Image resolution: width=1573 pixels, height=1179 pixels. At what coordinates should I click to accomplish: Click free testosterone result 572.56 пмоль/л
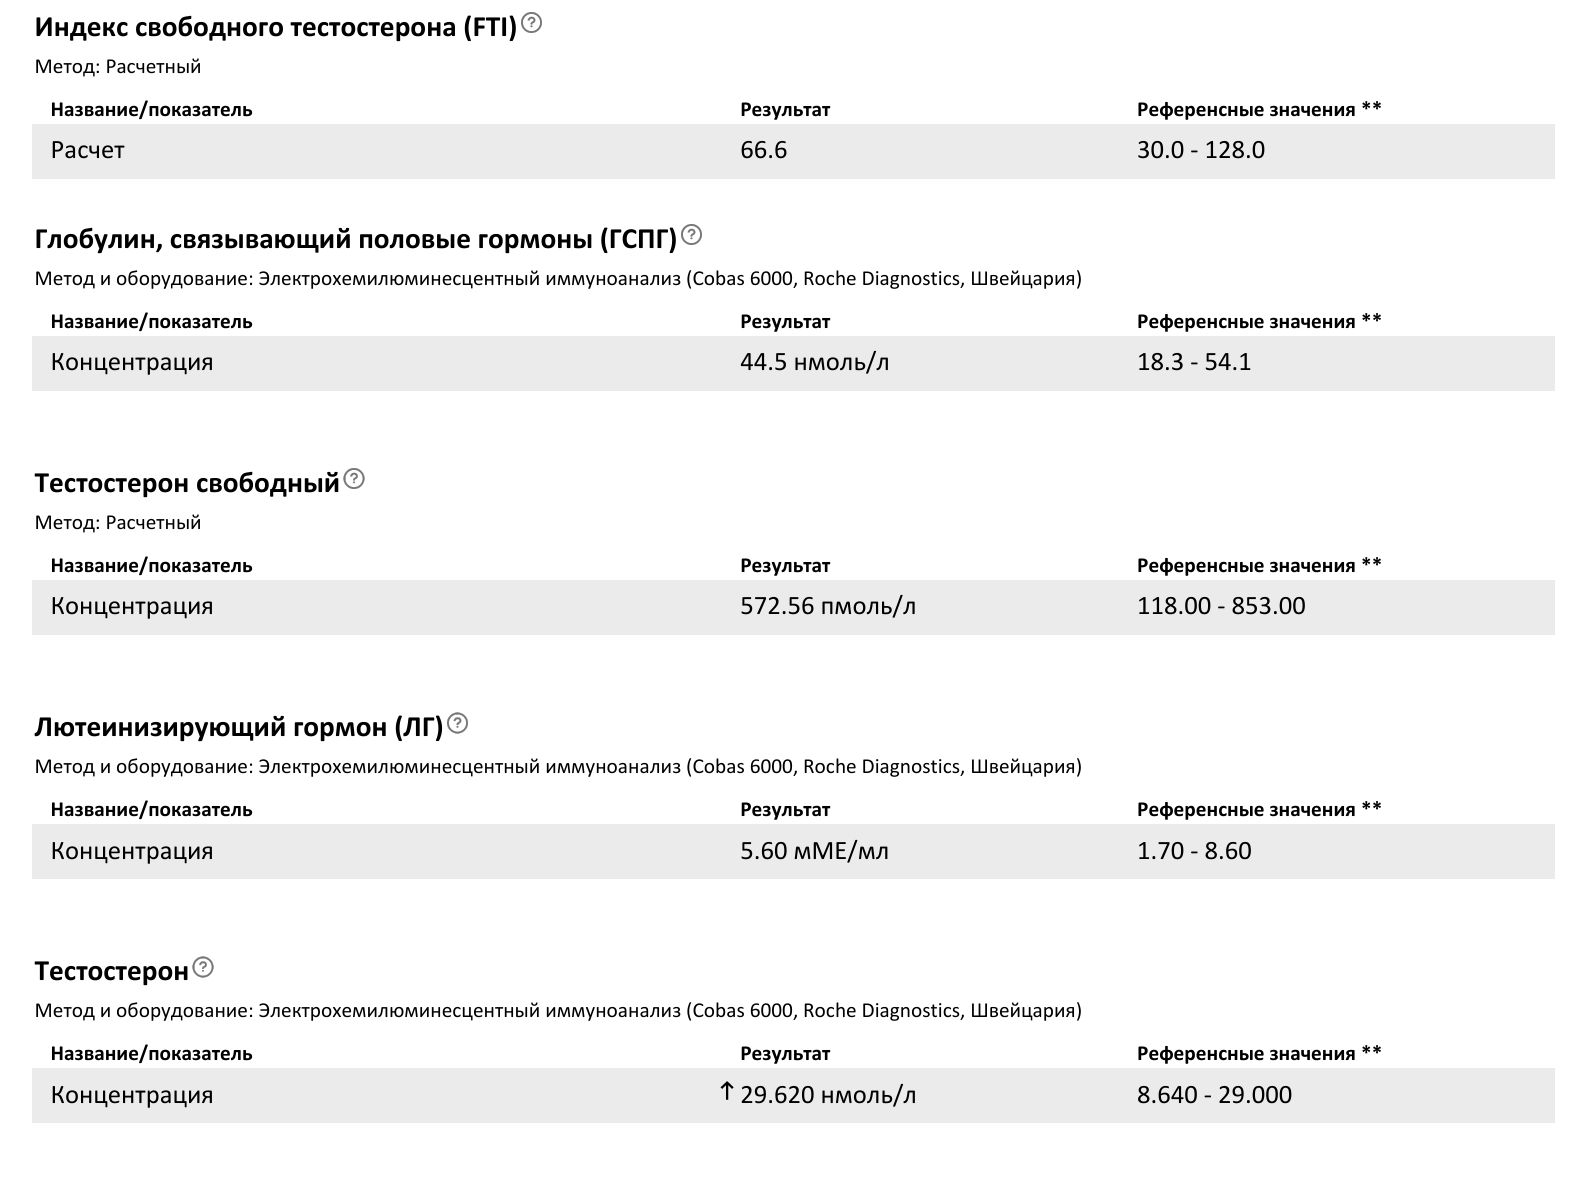[827, 606]
